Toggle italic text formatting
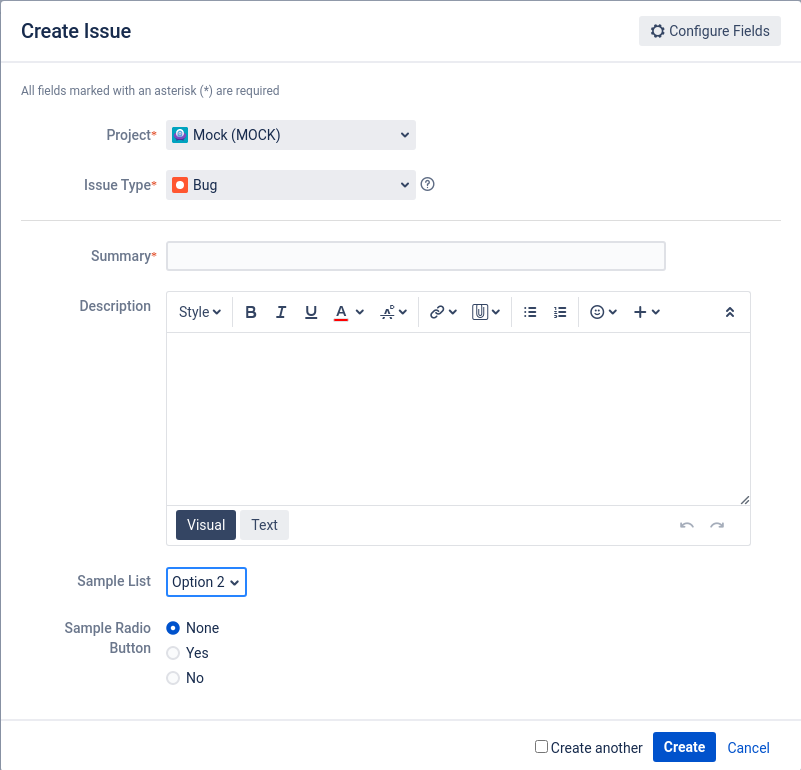This screenshot has width=801, height=770. (280, 312)
